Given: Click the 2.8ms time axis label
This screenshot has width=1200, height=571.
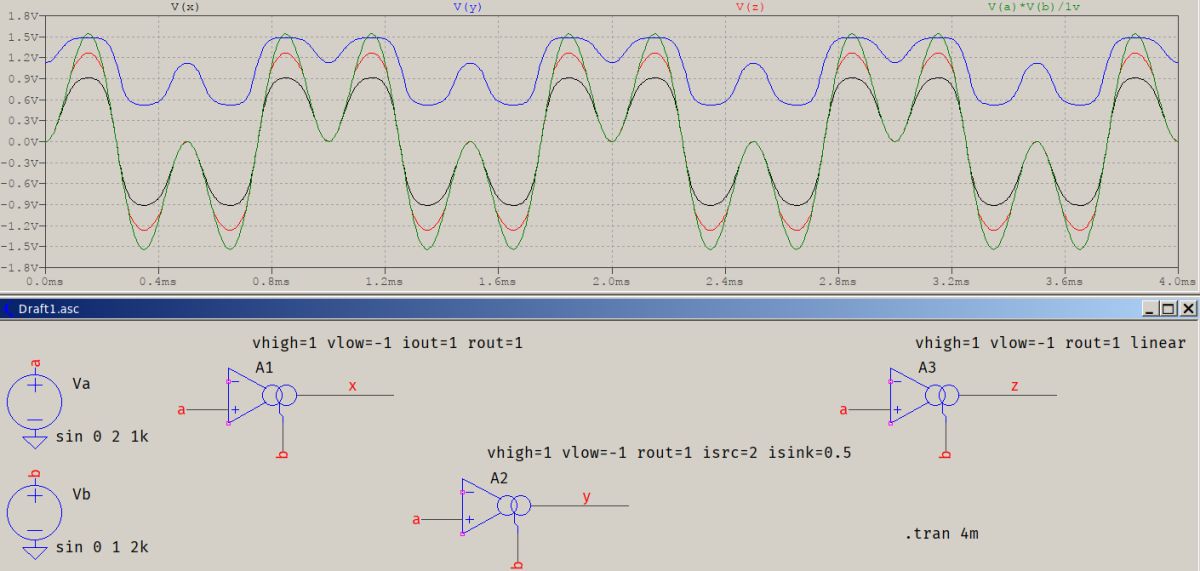Looking at the screenshot, I should click(x=837, y=283).
